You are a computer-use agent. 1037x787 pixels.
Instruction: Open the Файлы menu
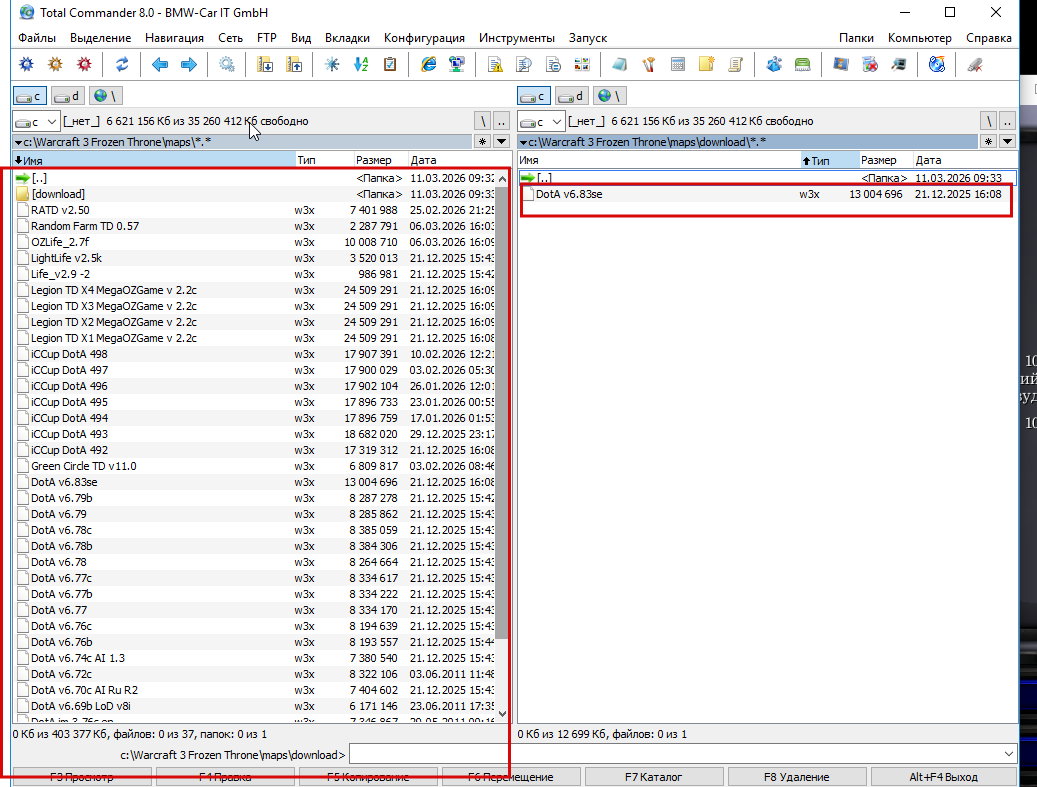point(37,38)
